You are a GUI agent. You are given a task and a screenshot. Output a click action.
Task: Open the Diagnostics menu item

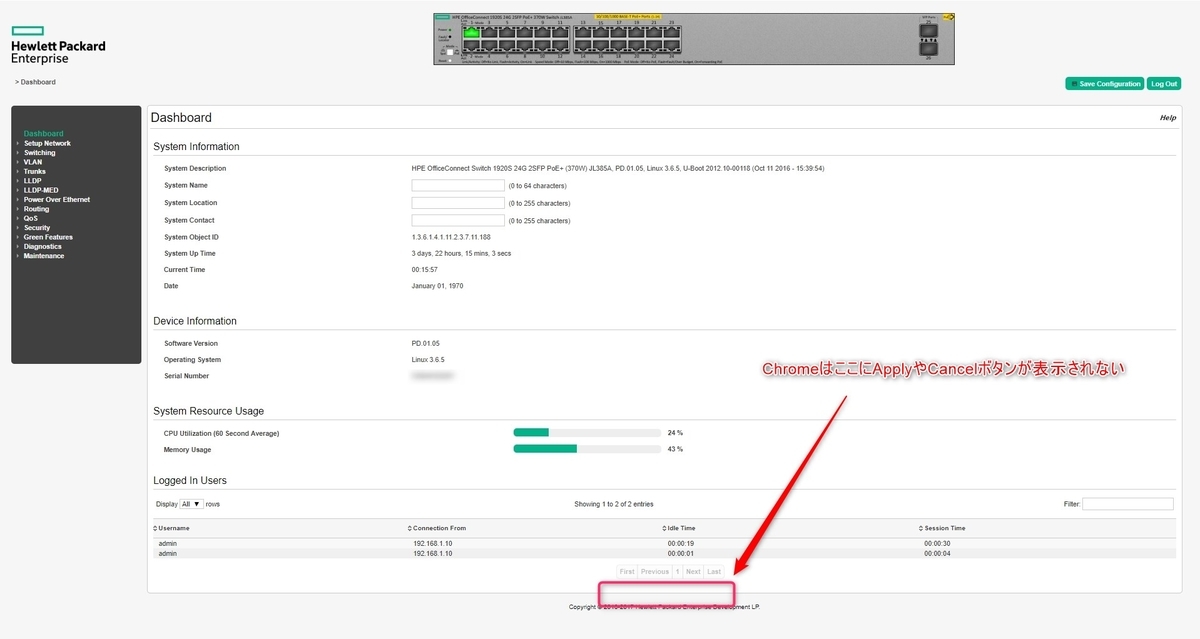pos(43,246)
